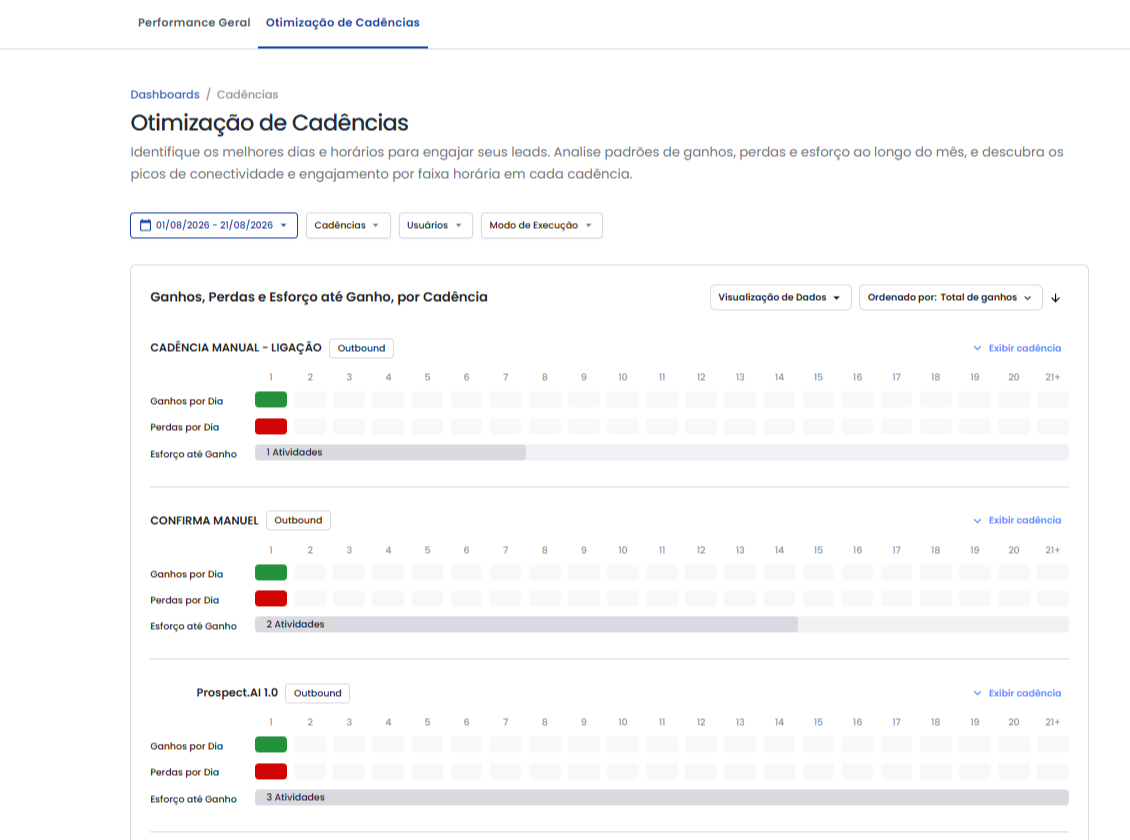Click red day 1 Perdas cell, Cadência Manual - Ligação
Image resolution: width=1130 pixels, height=840 pixels.
[x=271, y=426]
